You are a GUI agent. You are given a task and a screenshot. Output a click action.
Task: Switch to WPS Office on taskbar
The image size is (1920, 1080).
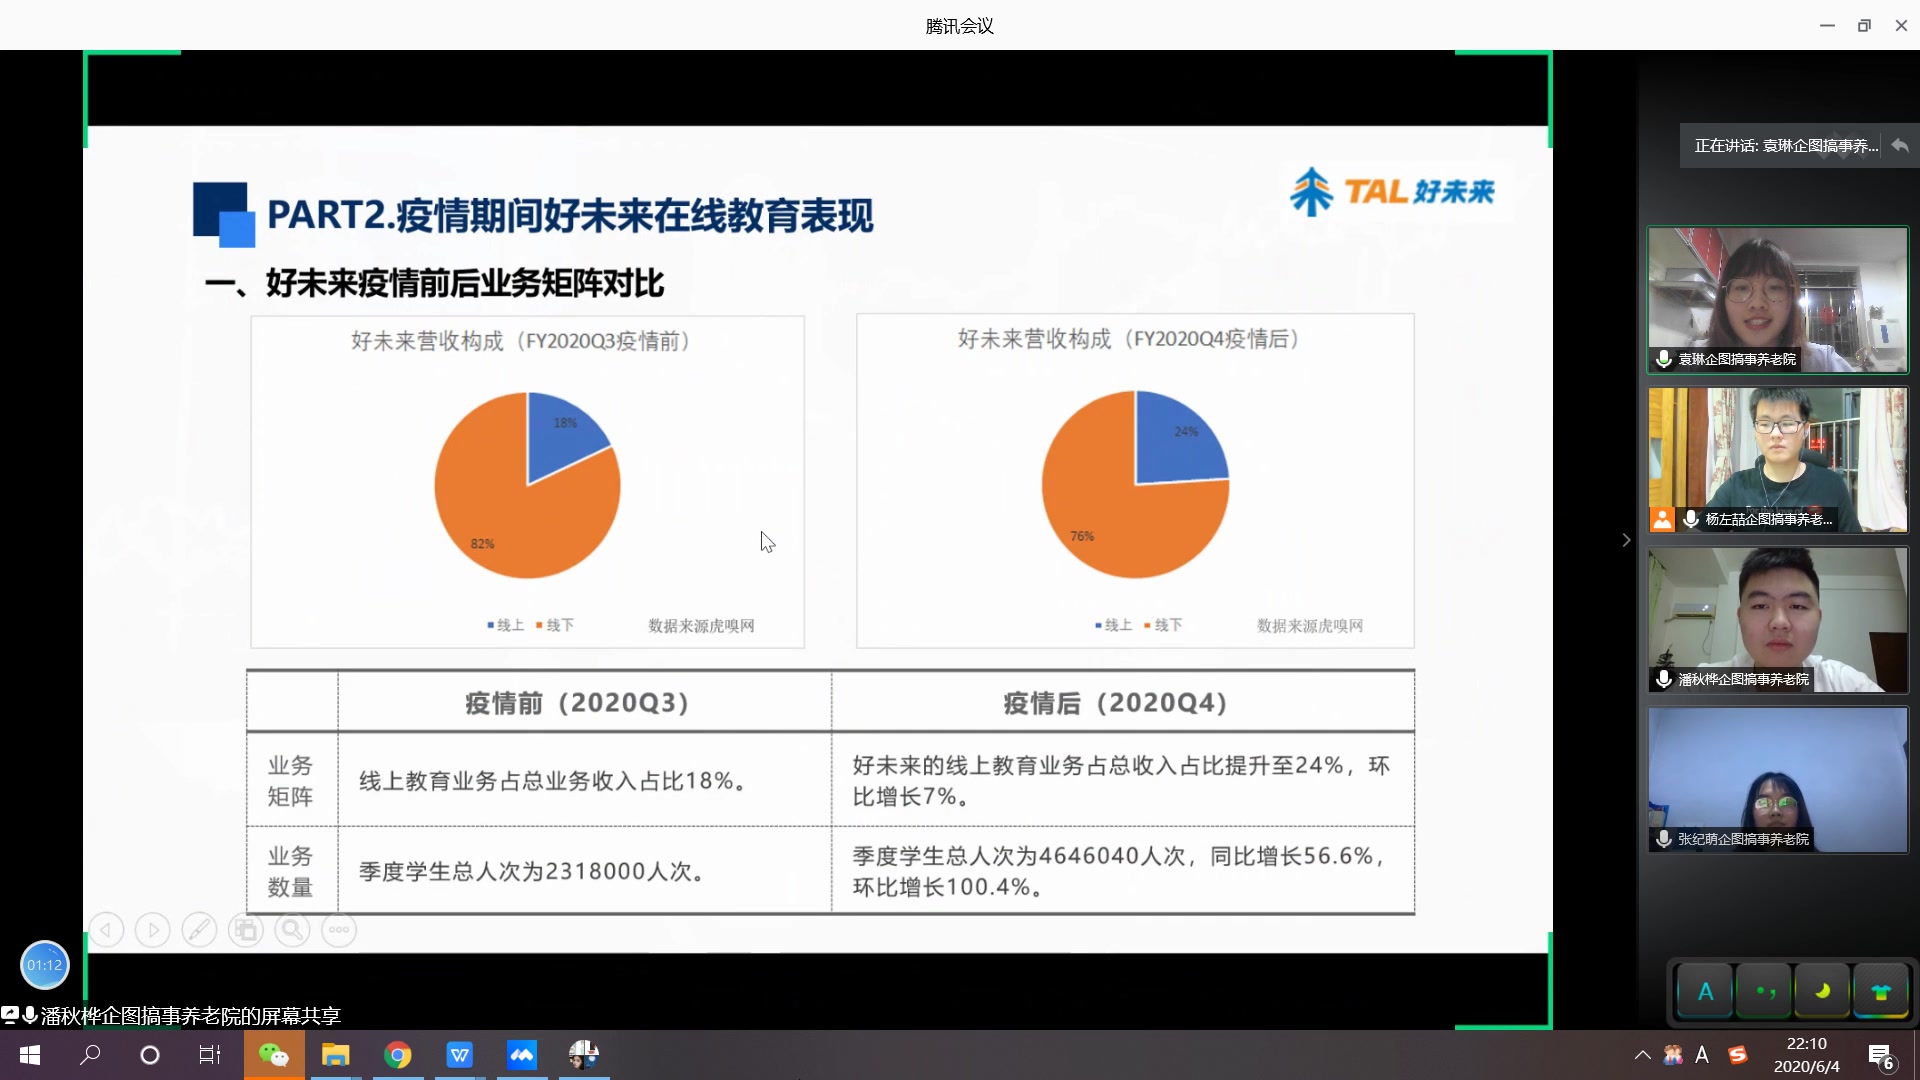[x=460, y=1055]
